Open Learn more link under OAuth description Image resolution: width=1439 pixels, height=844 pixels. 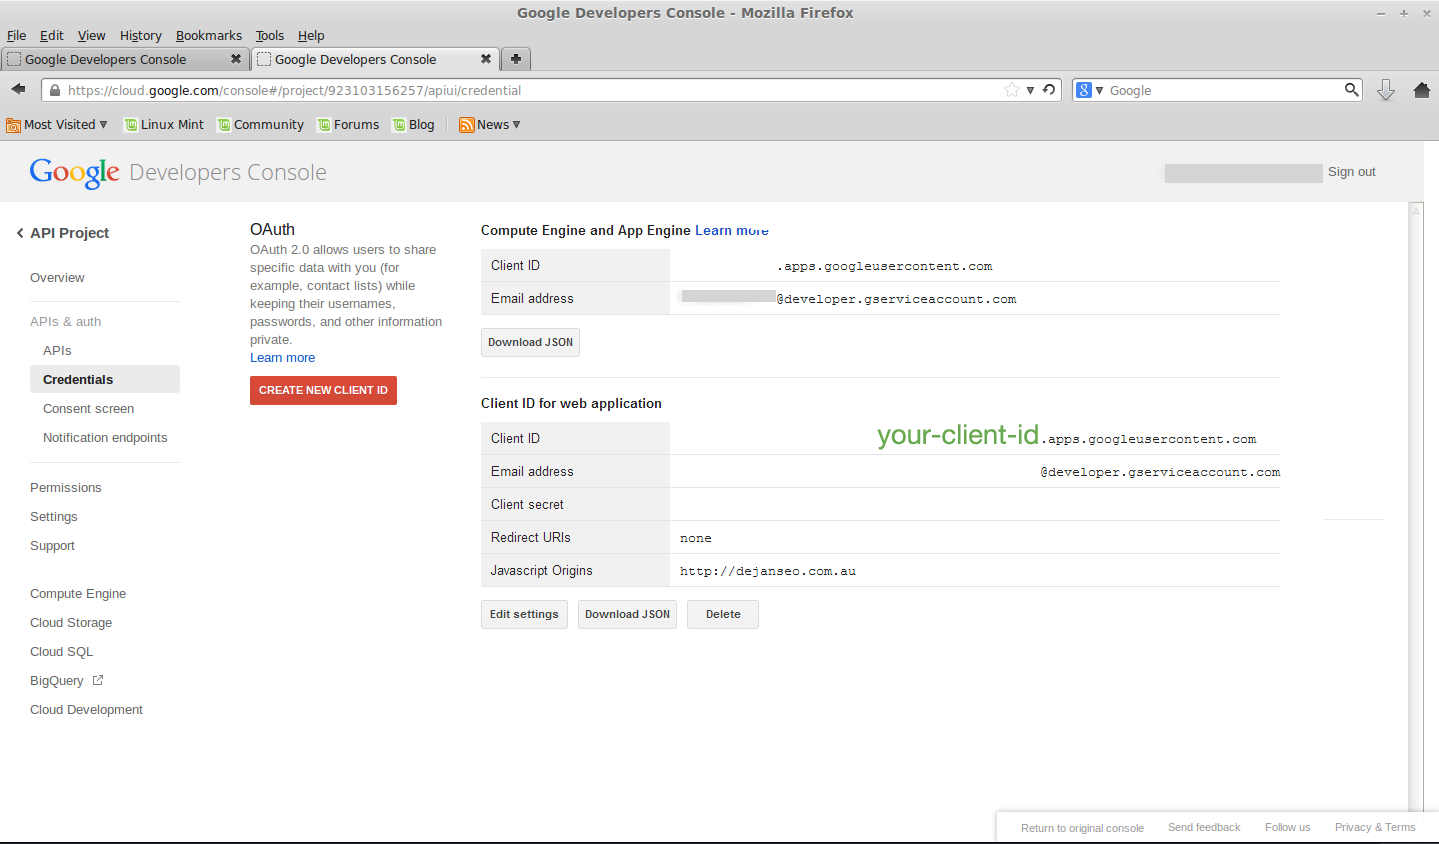point(282,358)
